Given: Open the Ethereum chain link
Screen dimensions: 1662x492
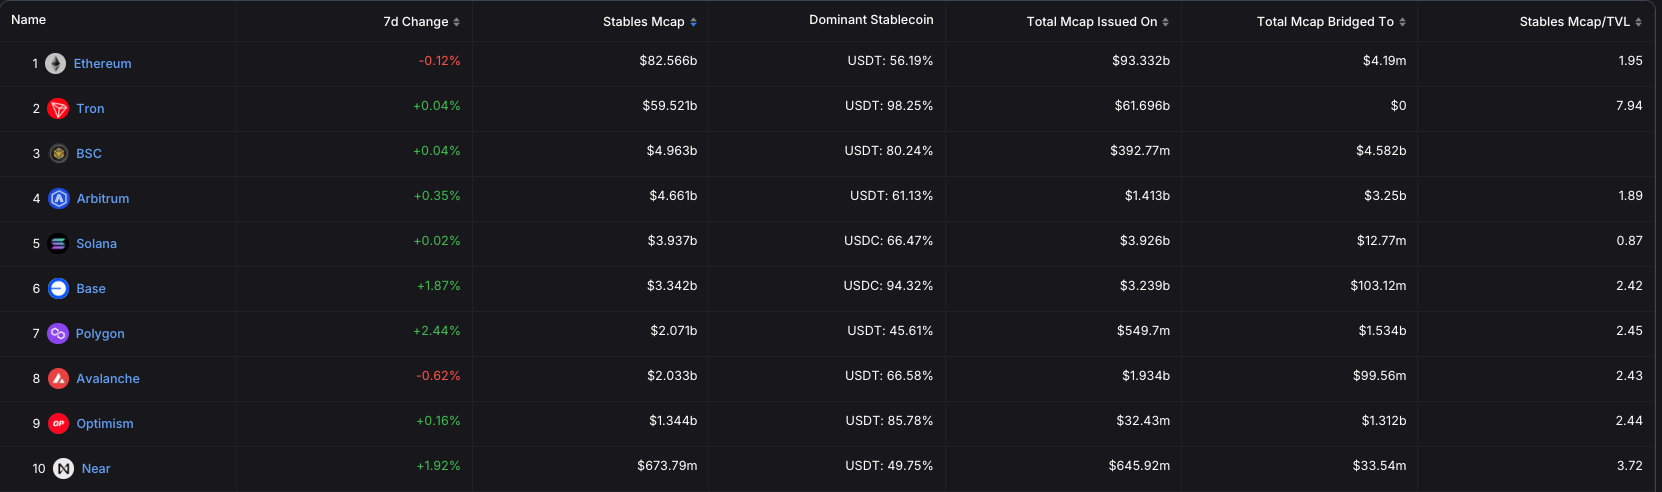Looking at the screenshot, I should coord(102,64).
